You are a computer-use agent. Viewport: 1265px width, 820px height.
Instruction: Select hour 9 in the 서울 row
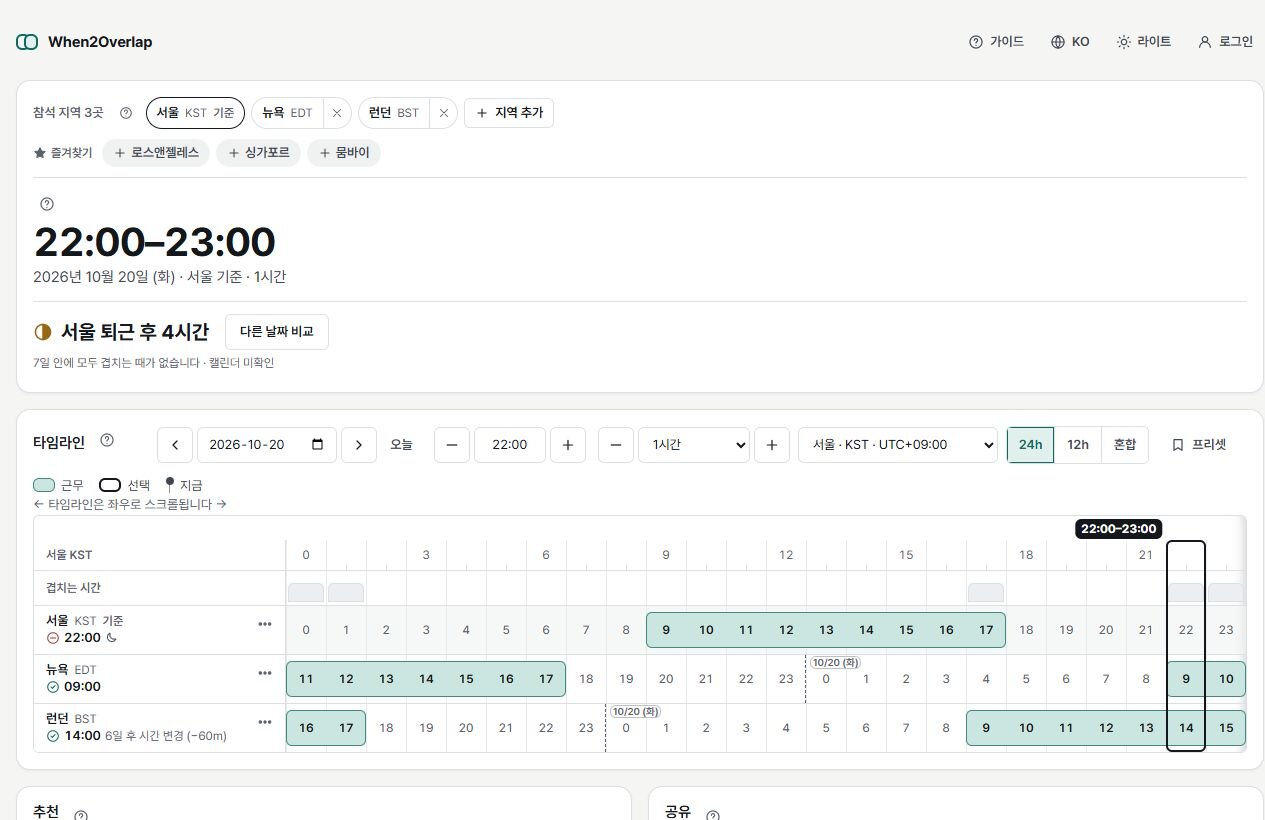tap(666, 630)
